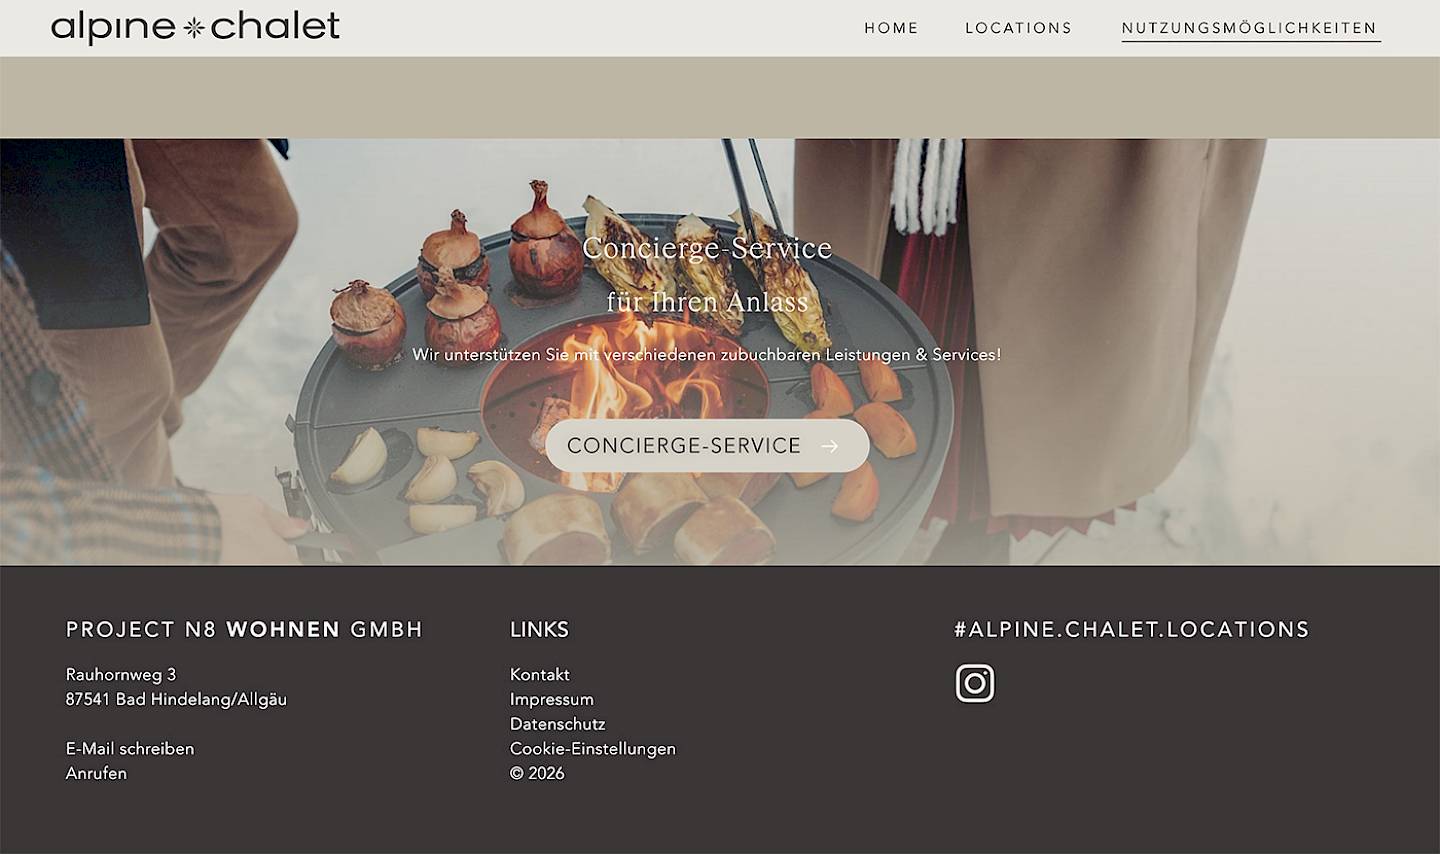1440x854 pixels.
Task: Click the Anrufen link
Action: (x=96, y=773)
